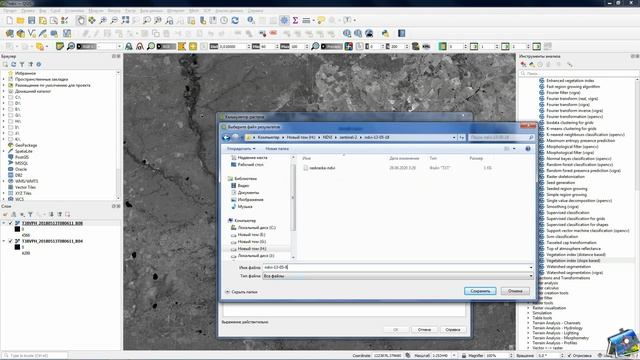Select Vegetation index (slope based) in toolbox
This screenshot has width=640, height=360.
573,260
